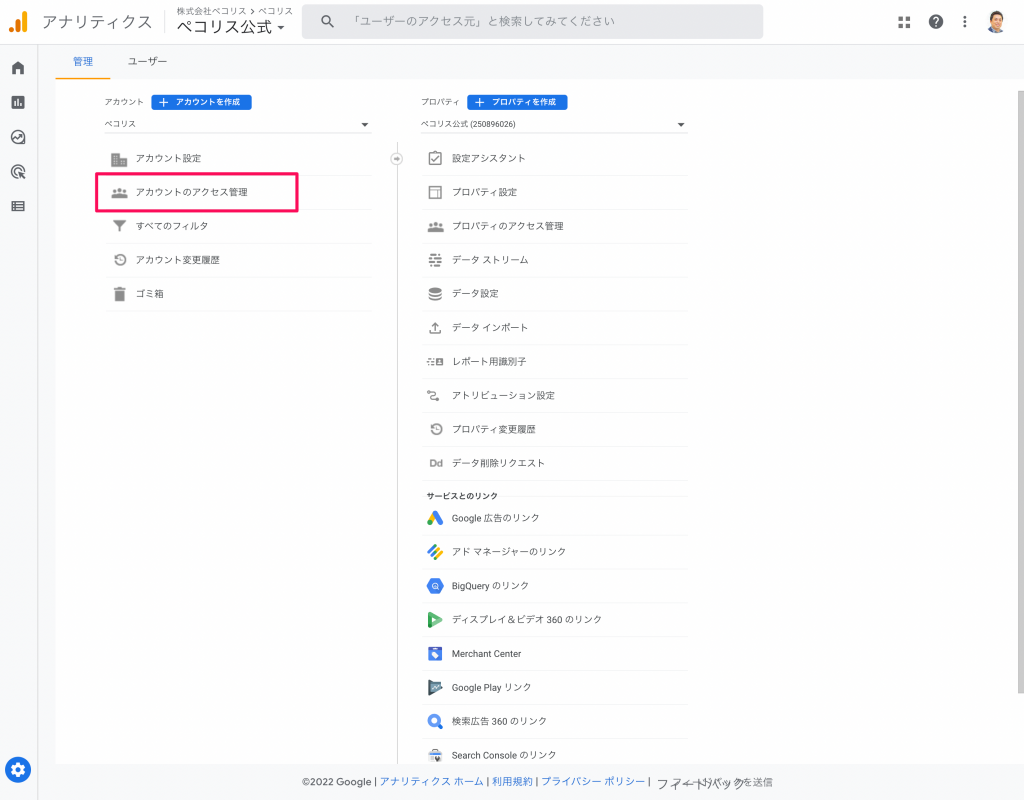Click the people icon of プロパティのアクセス管理
The image size is (1024, 800).
[436, 227]
